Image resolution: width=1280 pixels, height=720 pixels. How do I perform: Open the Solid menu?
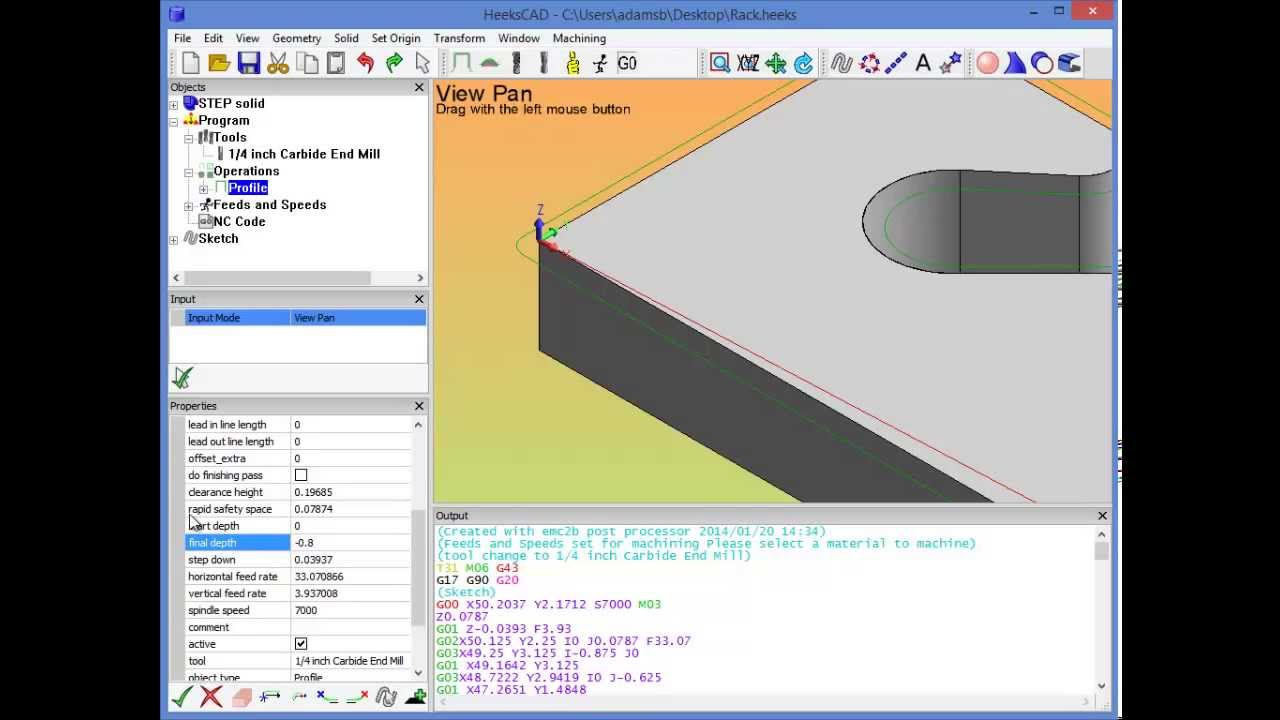click(346, 38)
